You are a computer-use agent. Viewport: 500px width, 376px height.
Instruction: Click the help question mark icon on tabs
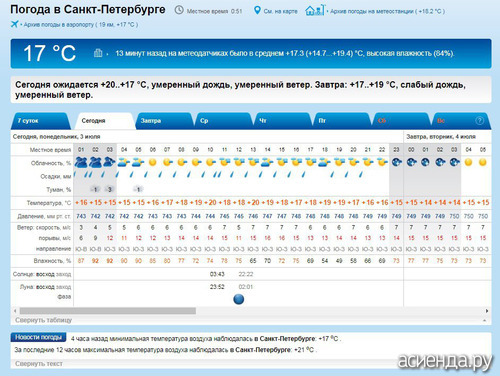tap(479, 121)
